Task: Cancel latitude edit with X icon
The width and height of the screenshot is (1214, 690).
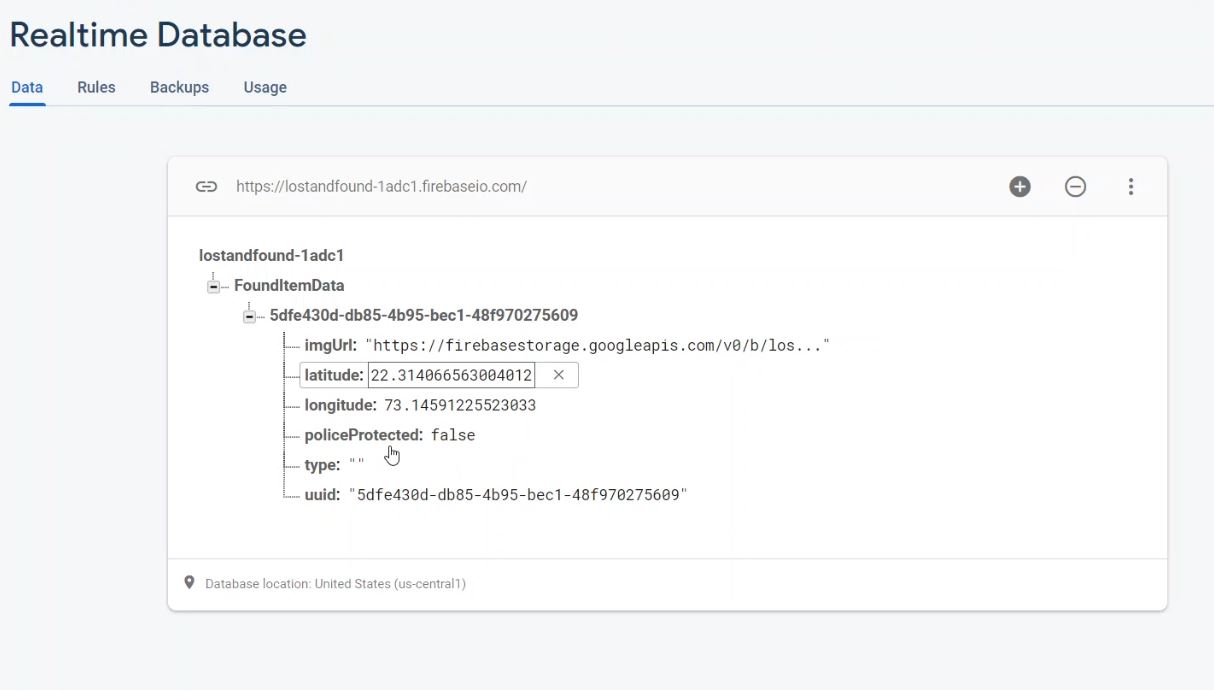Action: click(x=559, y=375)
